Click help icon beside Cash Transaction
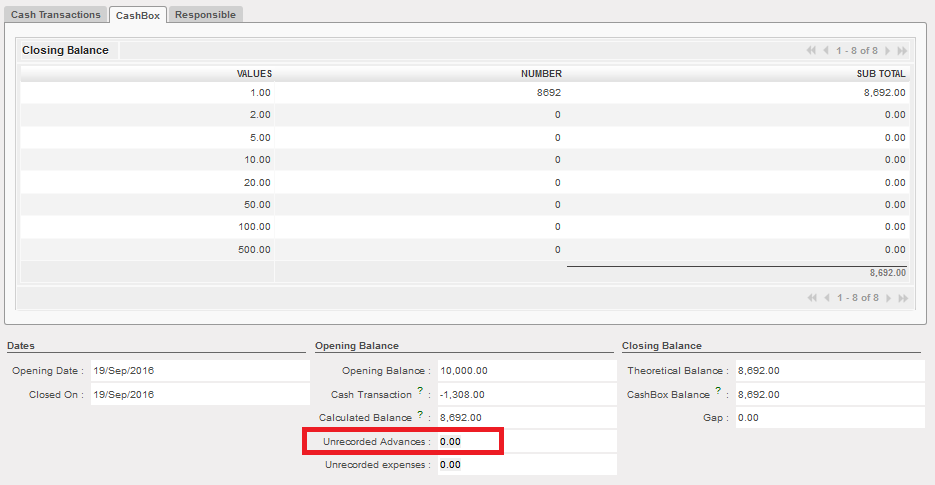 pos(420,392)
